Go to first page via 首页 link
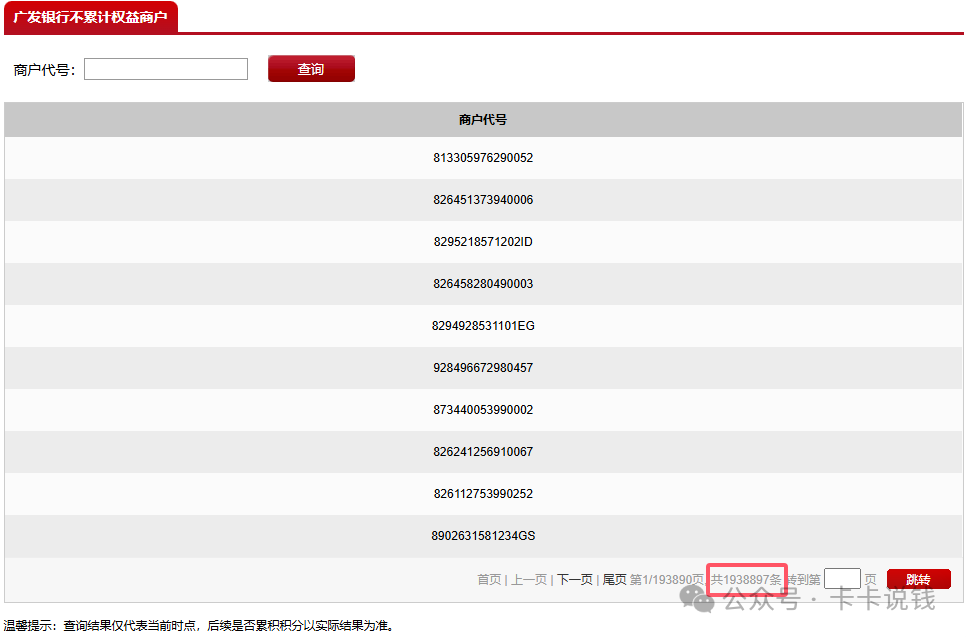The width and height of the screenshot is (966, 637). [x=489, y=580]
